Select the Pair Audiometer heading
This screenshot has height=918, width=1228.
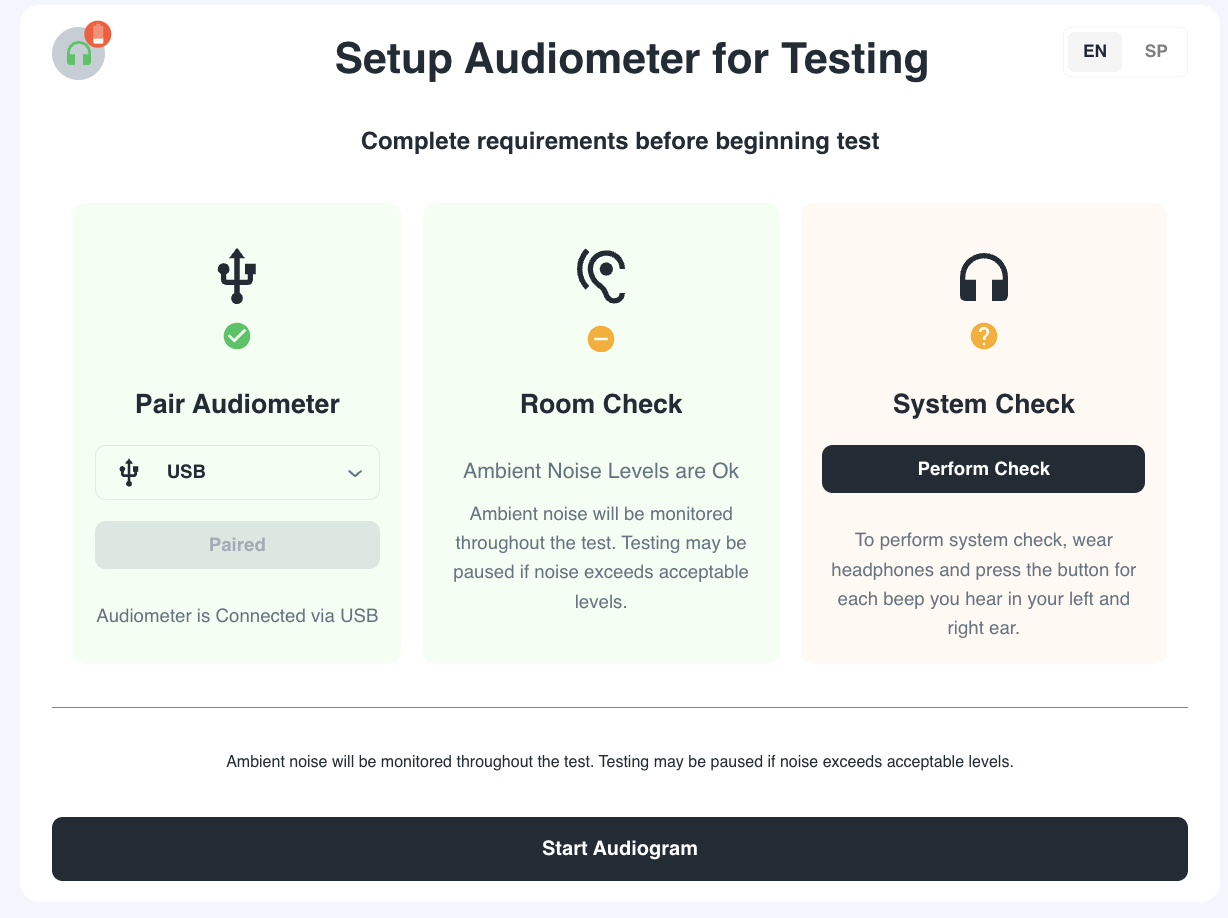pos(237,404)
